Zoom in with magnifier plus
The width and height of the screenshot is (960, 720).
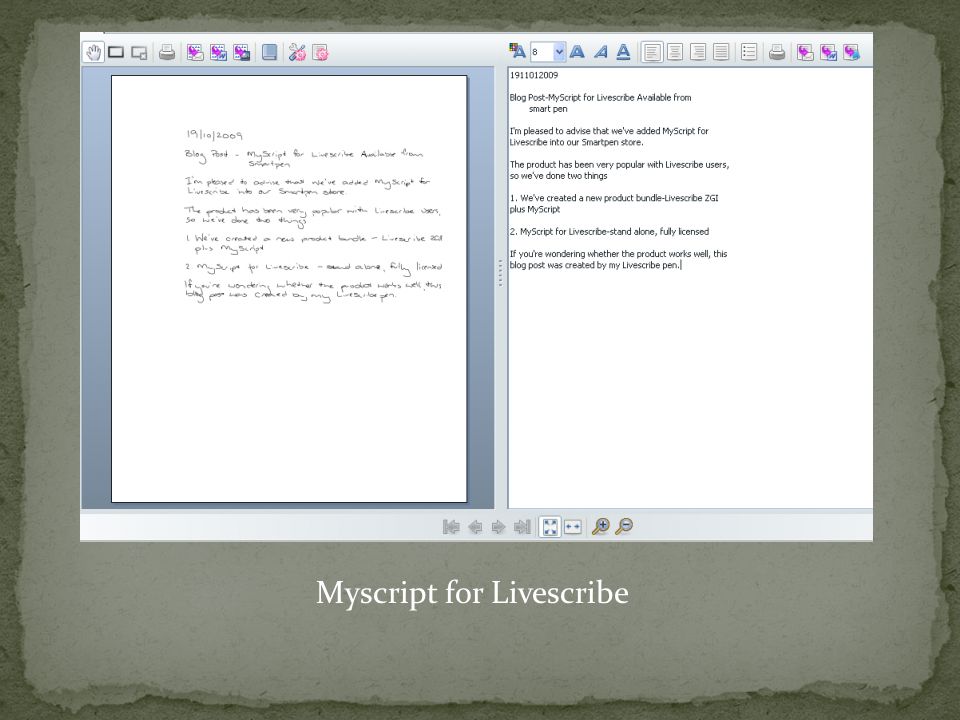click(x=601, y=527)
